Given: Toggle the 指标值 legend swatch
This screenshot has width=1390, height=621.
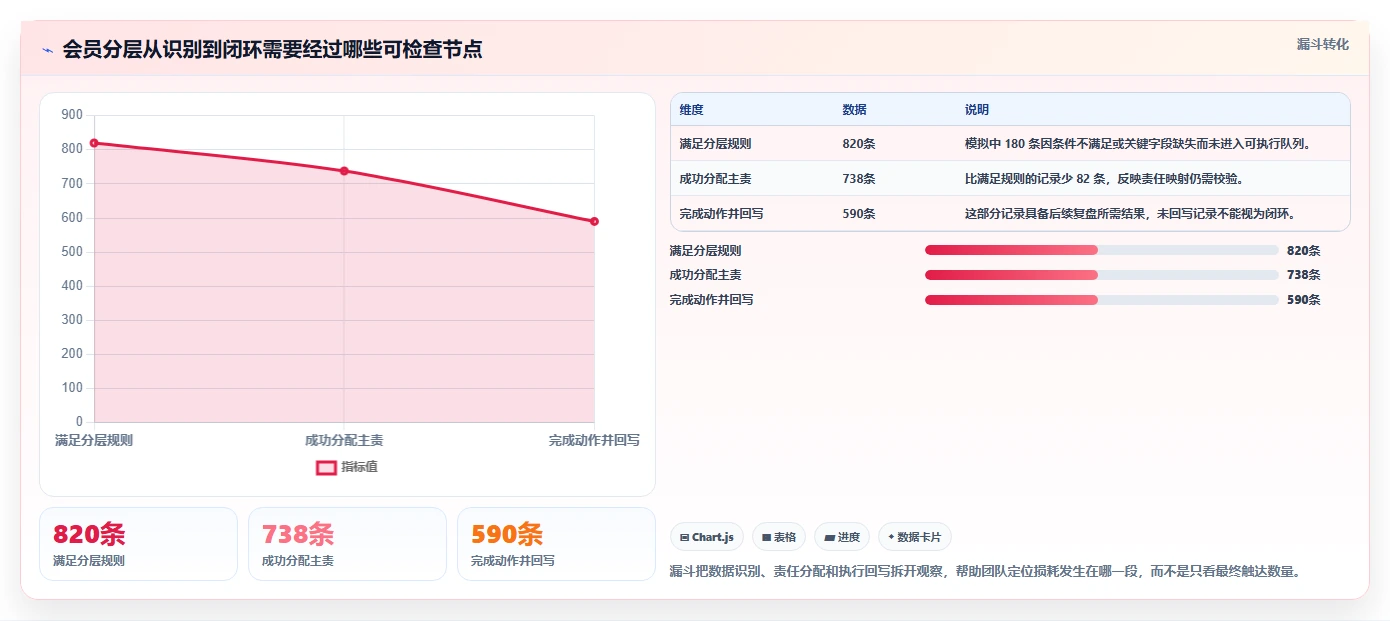Looking at the screenshot, I should point(327,467).
